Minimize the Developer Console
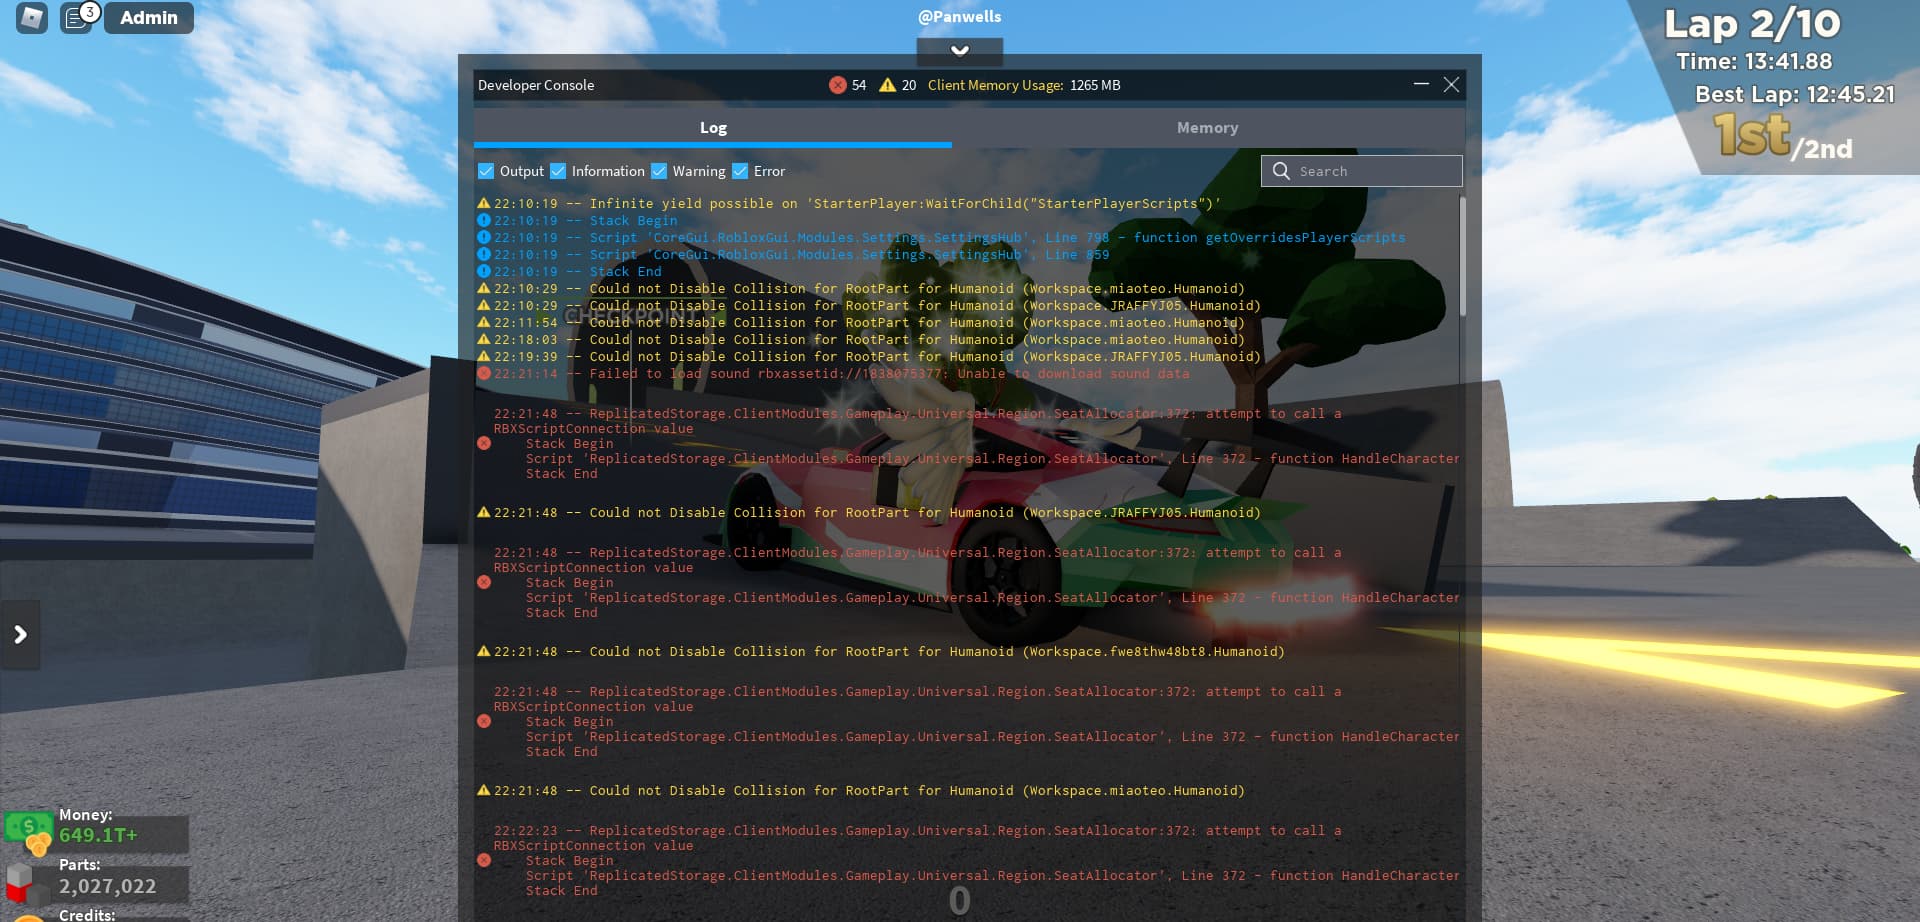The image size is (1920, 922). tap(1419, 85)
